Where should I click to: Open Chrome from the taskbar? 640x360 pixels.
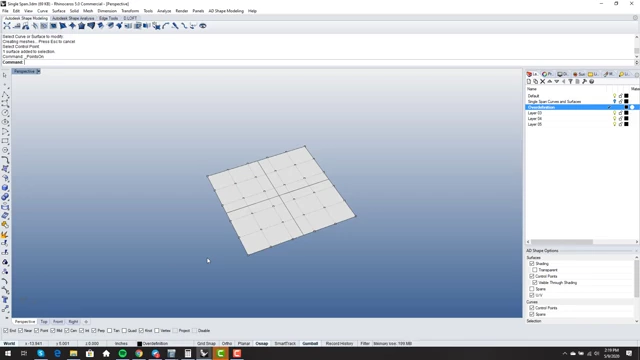pyautogui.click(x=139, y=353)
